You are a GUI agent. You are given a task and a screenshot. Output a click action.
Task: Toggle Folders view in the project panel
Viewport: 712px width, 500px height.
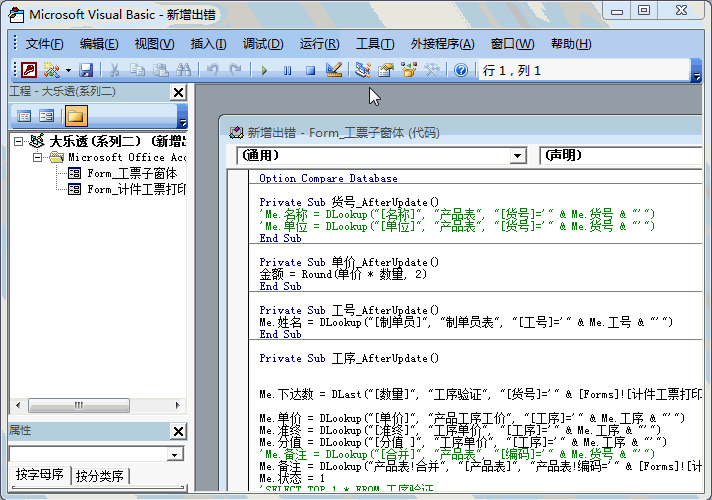(75, 116)
